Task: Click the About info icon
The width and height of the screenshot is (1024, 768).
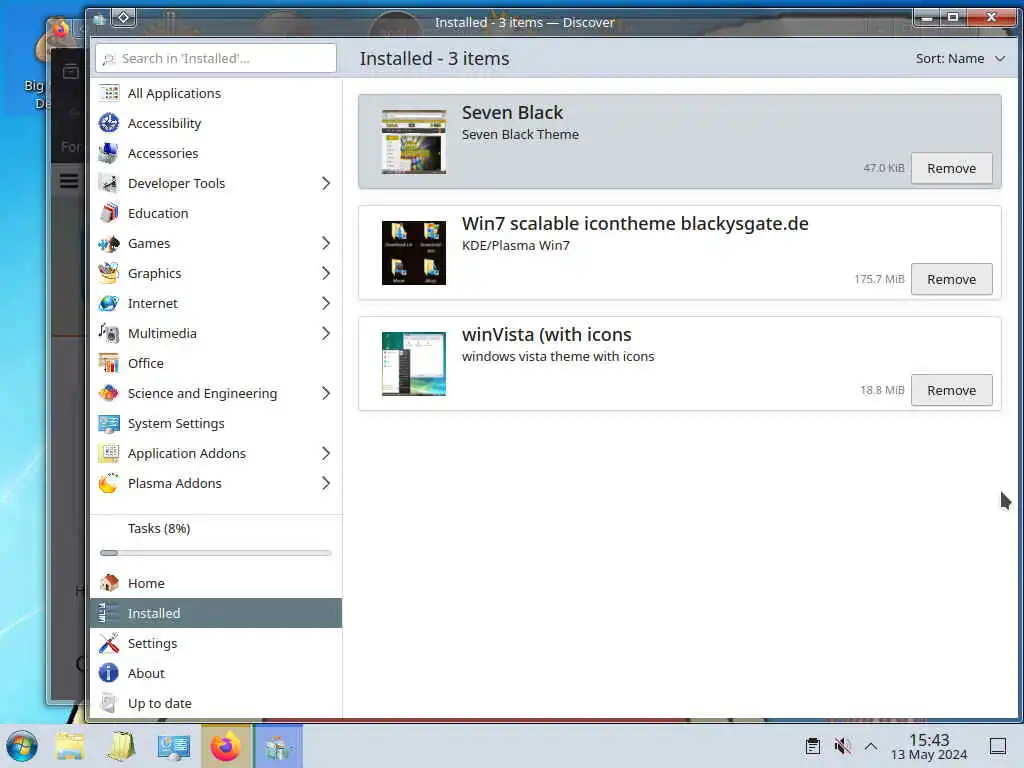Action: click(109, 673)
